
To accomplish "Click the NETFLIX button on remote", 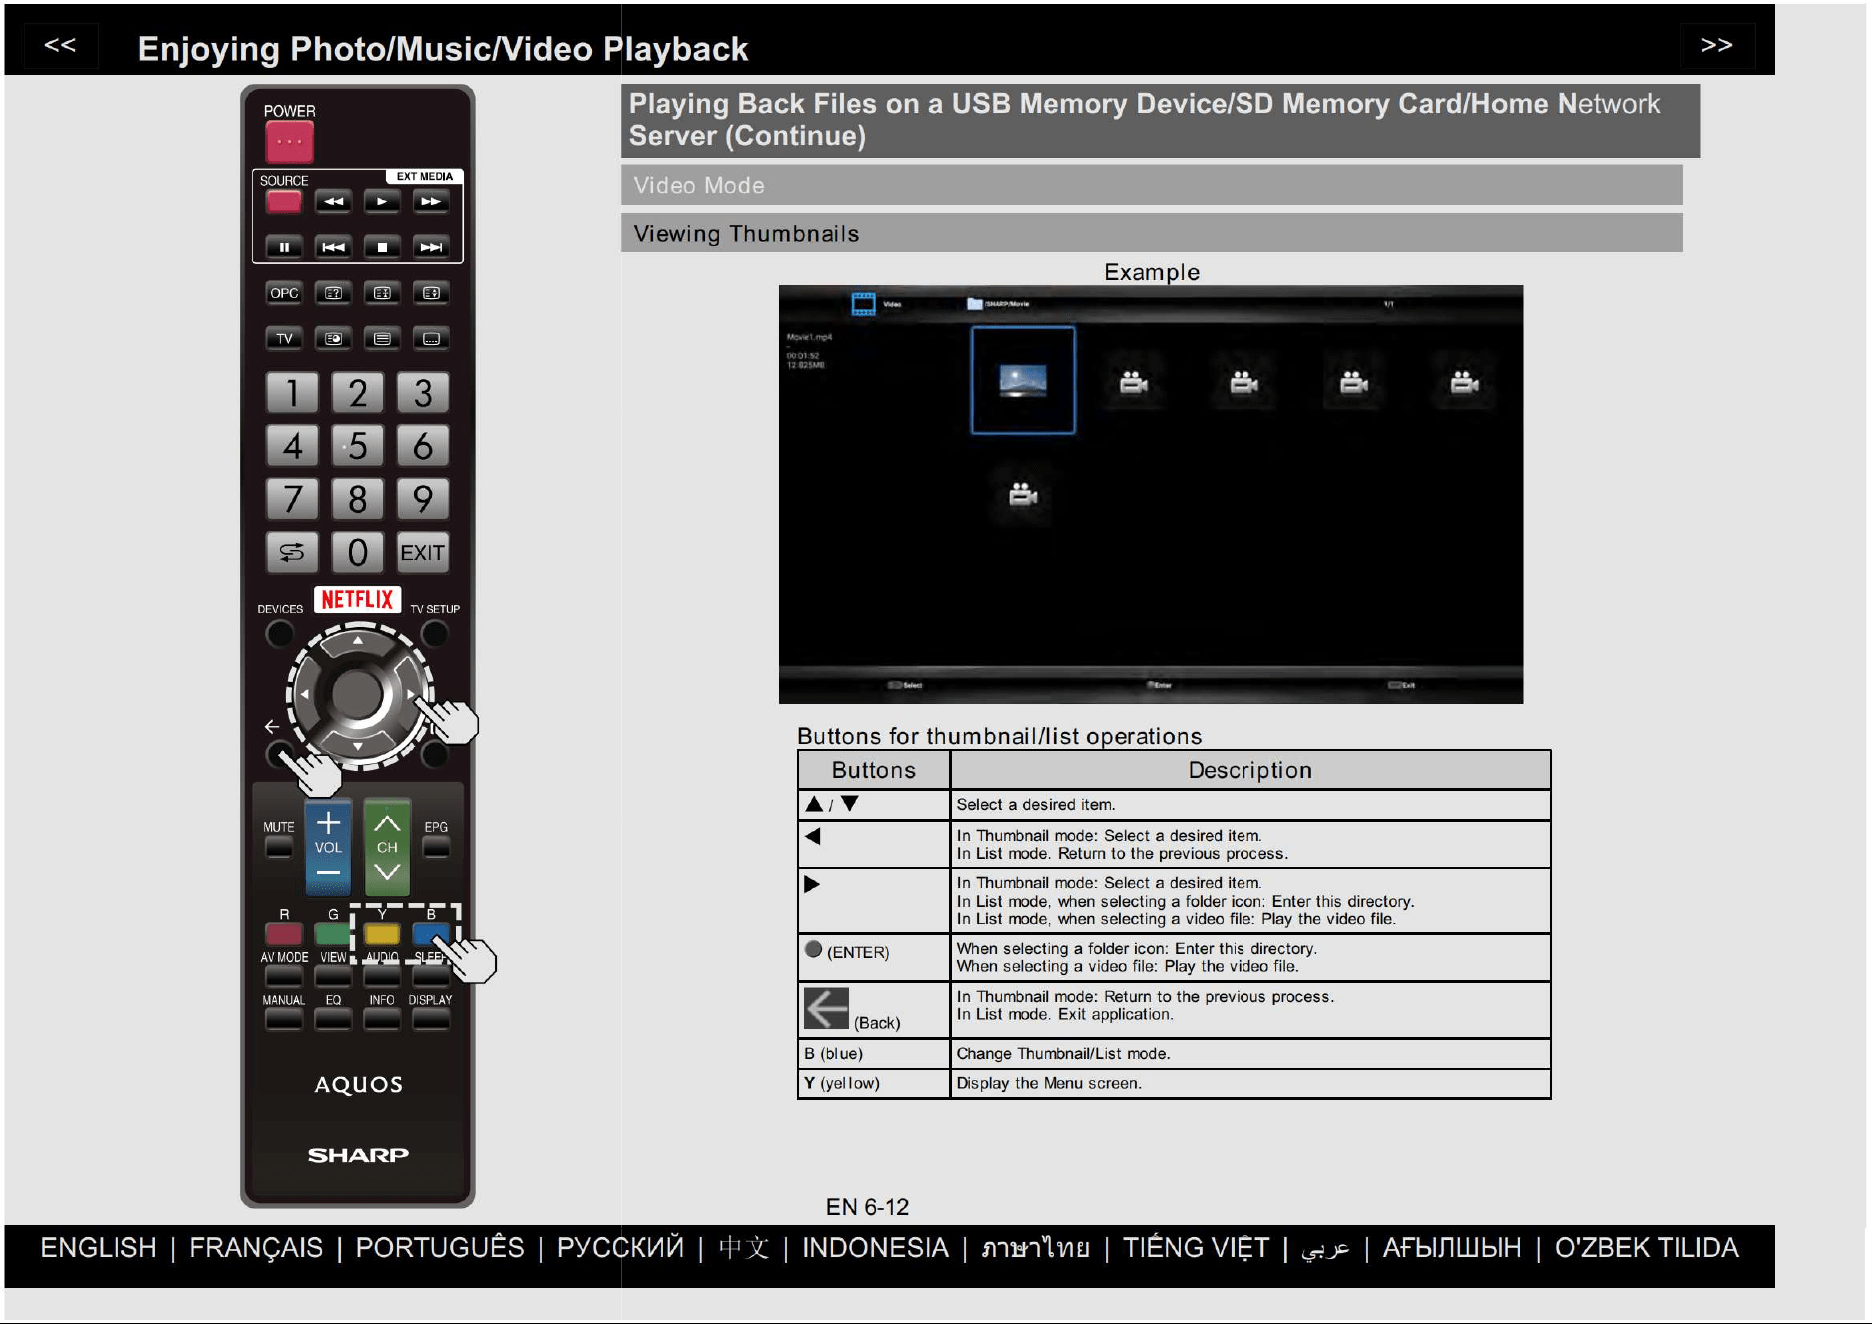I will point(357,599).
